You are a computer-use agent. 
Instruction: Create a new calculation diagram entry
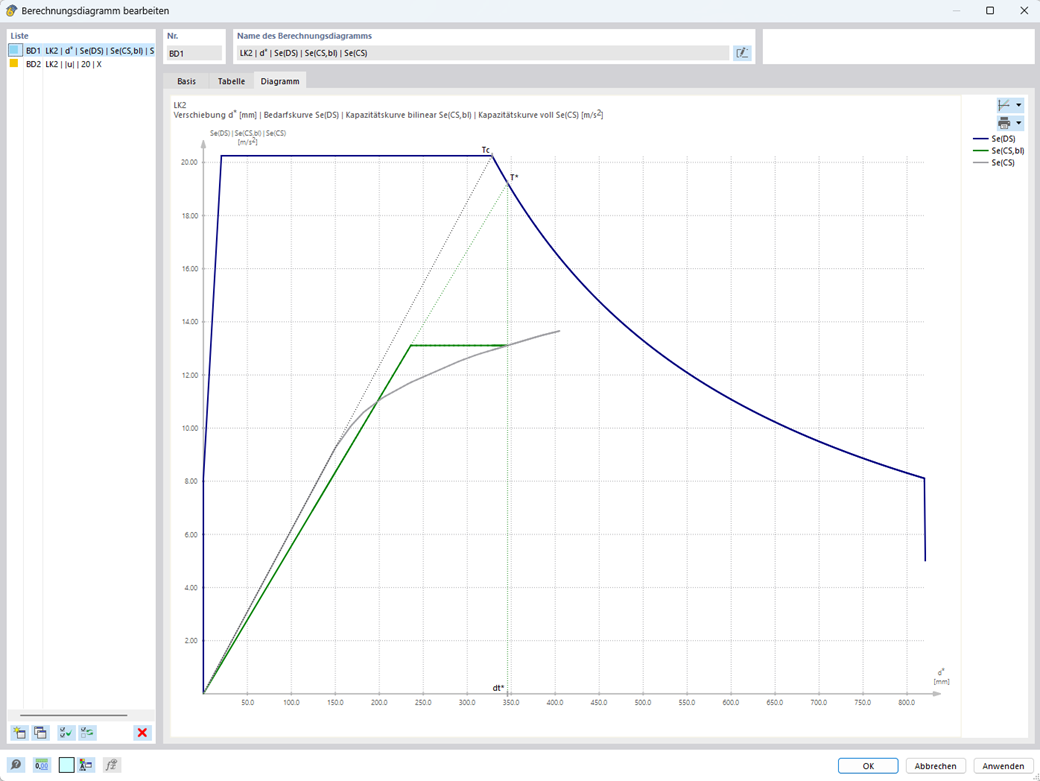click(x=20, y=733)
